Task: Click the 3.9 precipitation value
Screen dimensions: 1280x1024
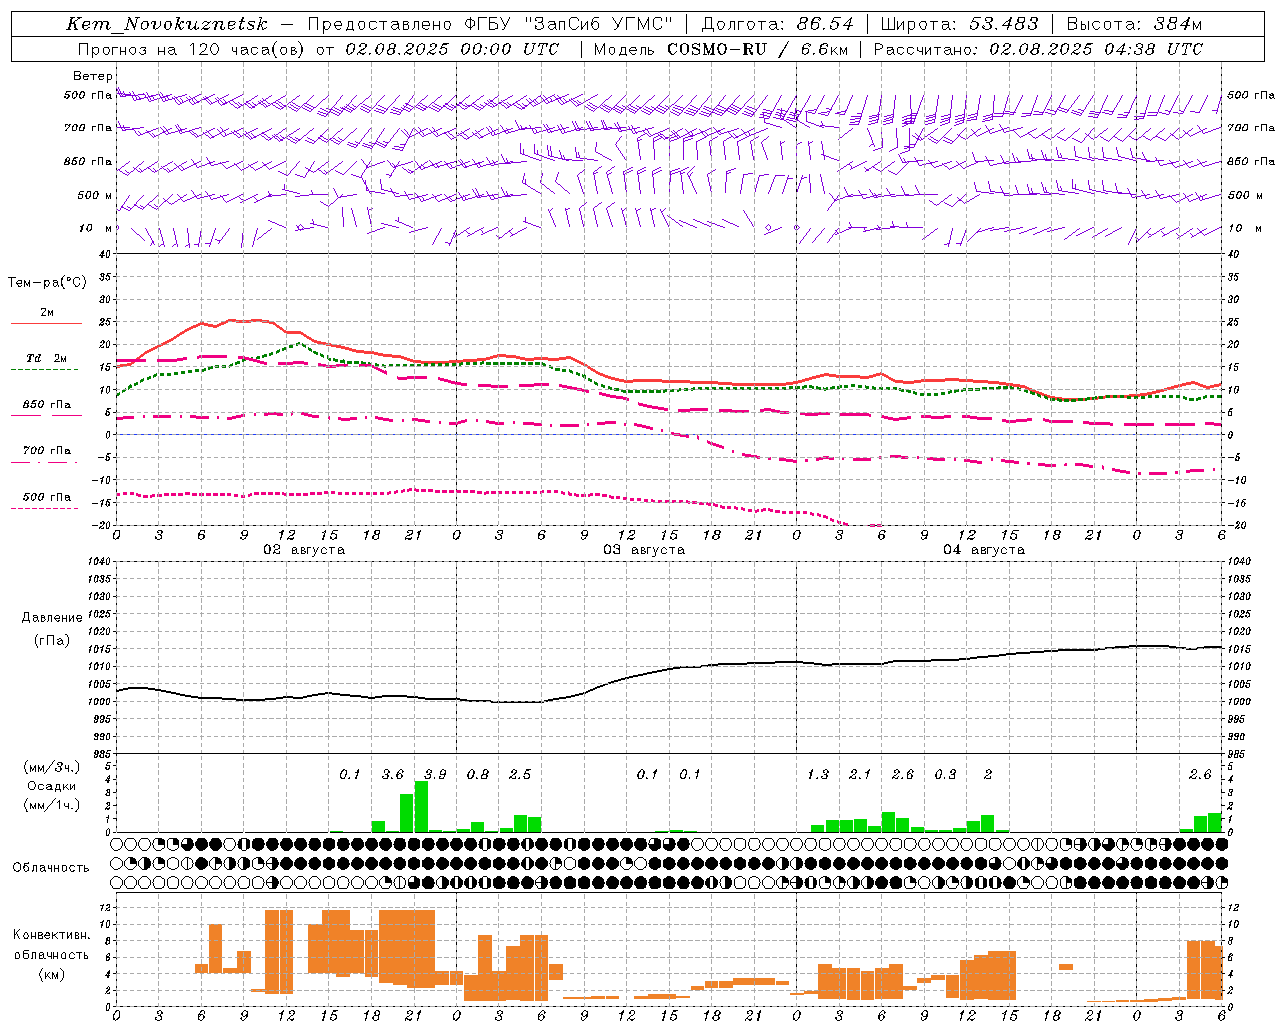Action: (435, 775)
